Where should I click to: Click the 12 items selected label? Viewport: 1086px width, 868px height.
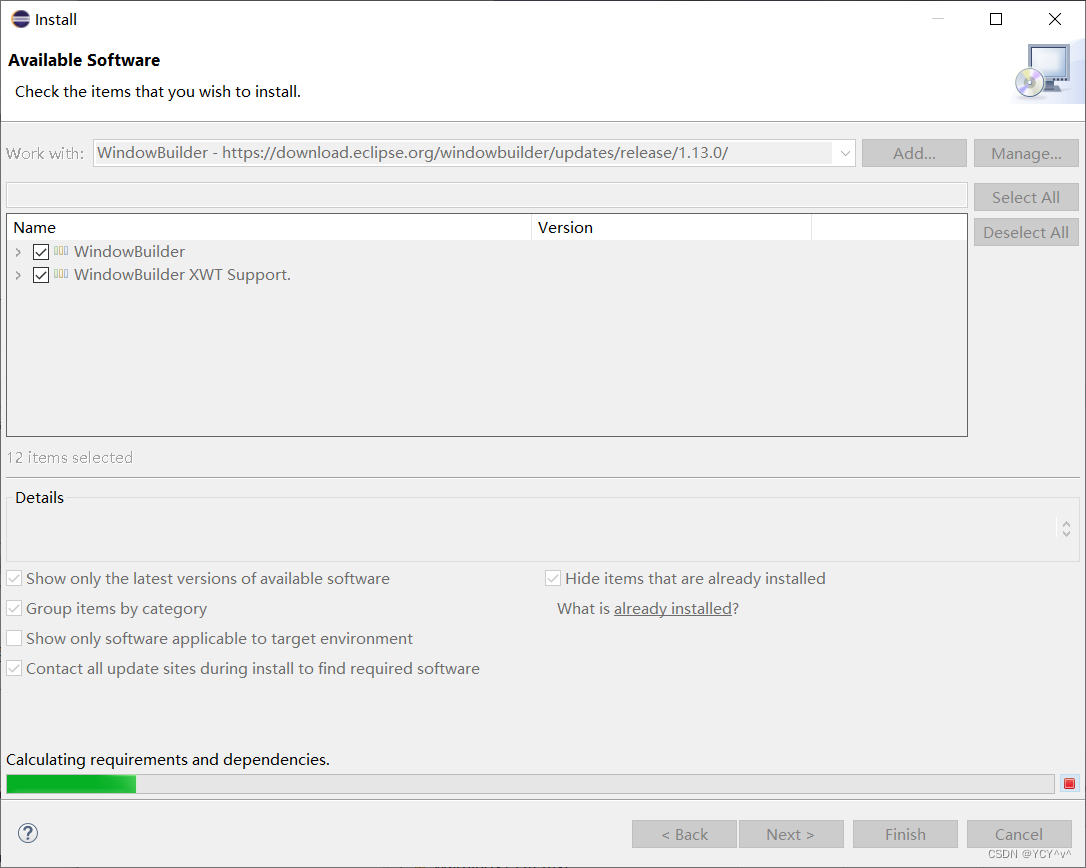69,457
